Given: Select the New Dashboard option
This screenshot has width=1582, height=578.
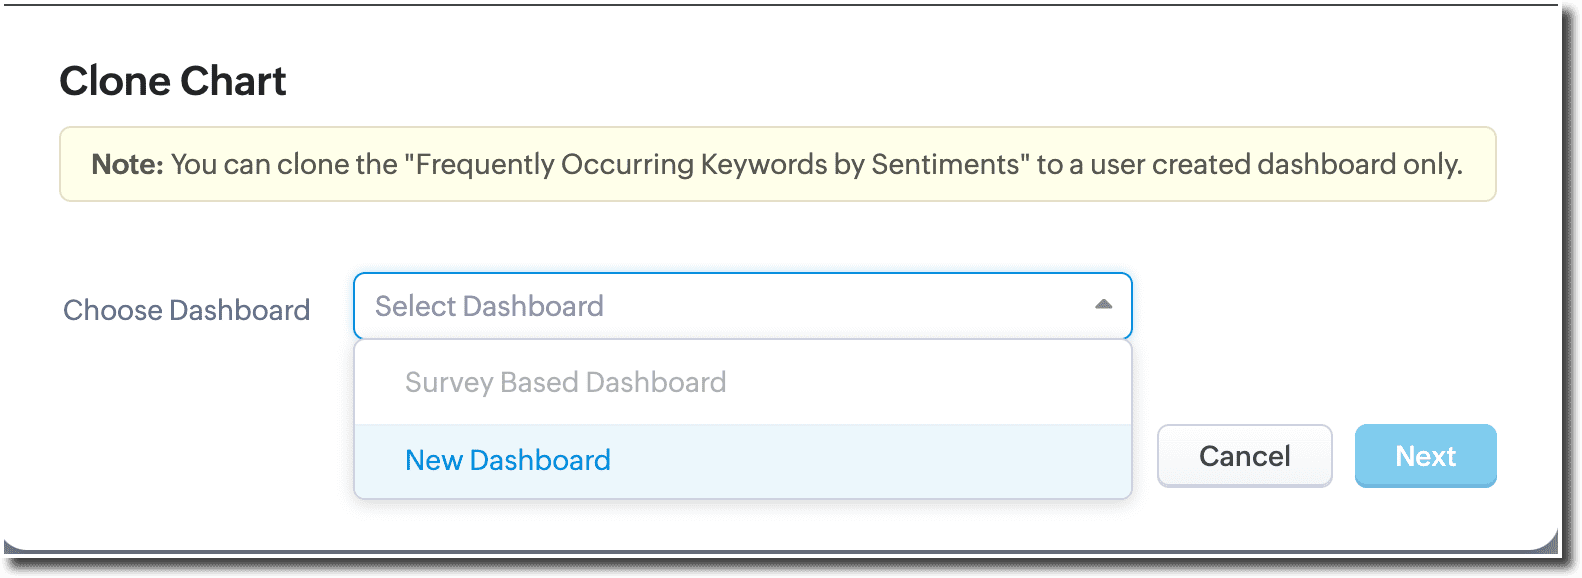Looking at the screenshot, I should [508, 461].
